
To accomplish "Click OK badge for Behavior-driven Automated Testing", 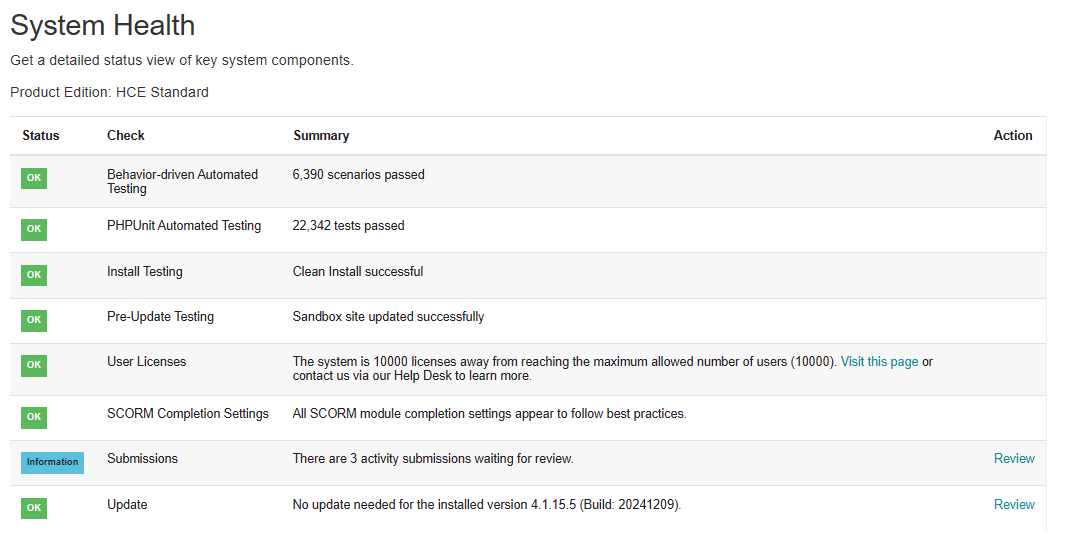I will click(34, 178).
